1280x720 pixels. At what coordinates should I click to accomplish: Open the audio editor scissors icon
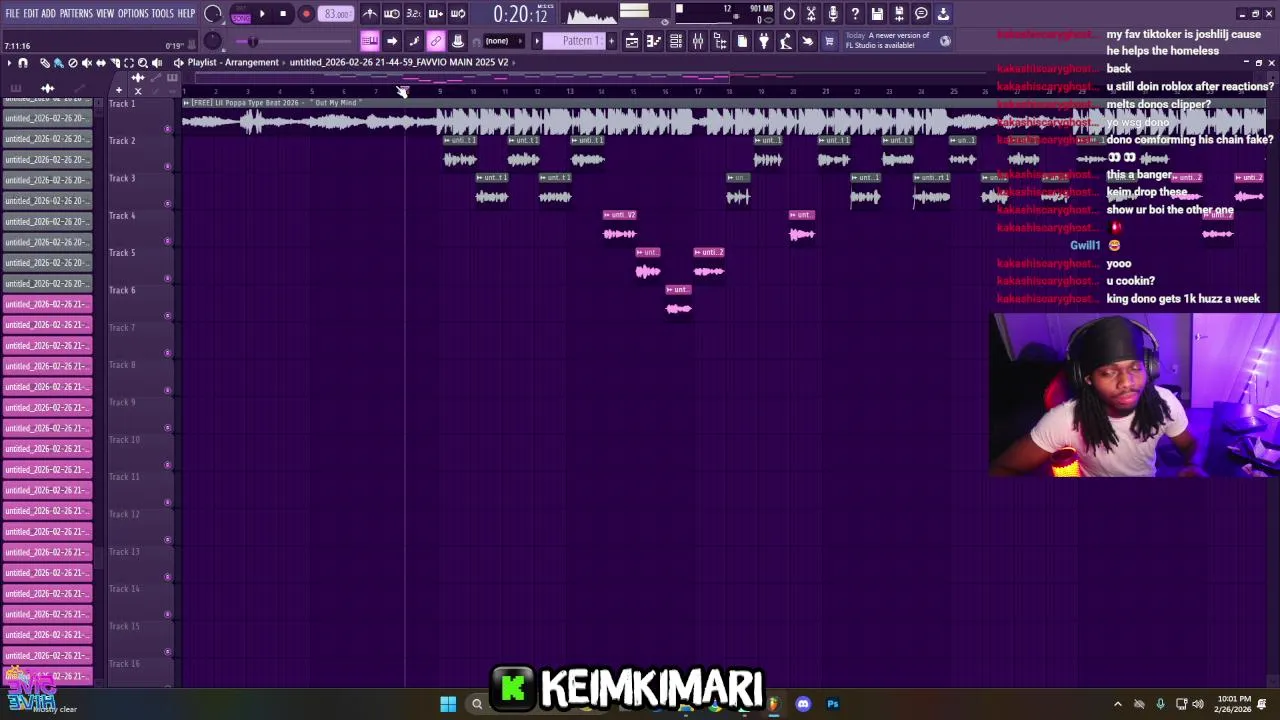pos(811,14)
